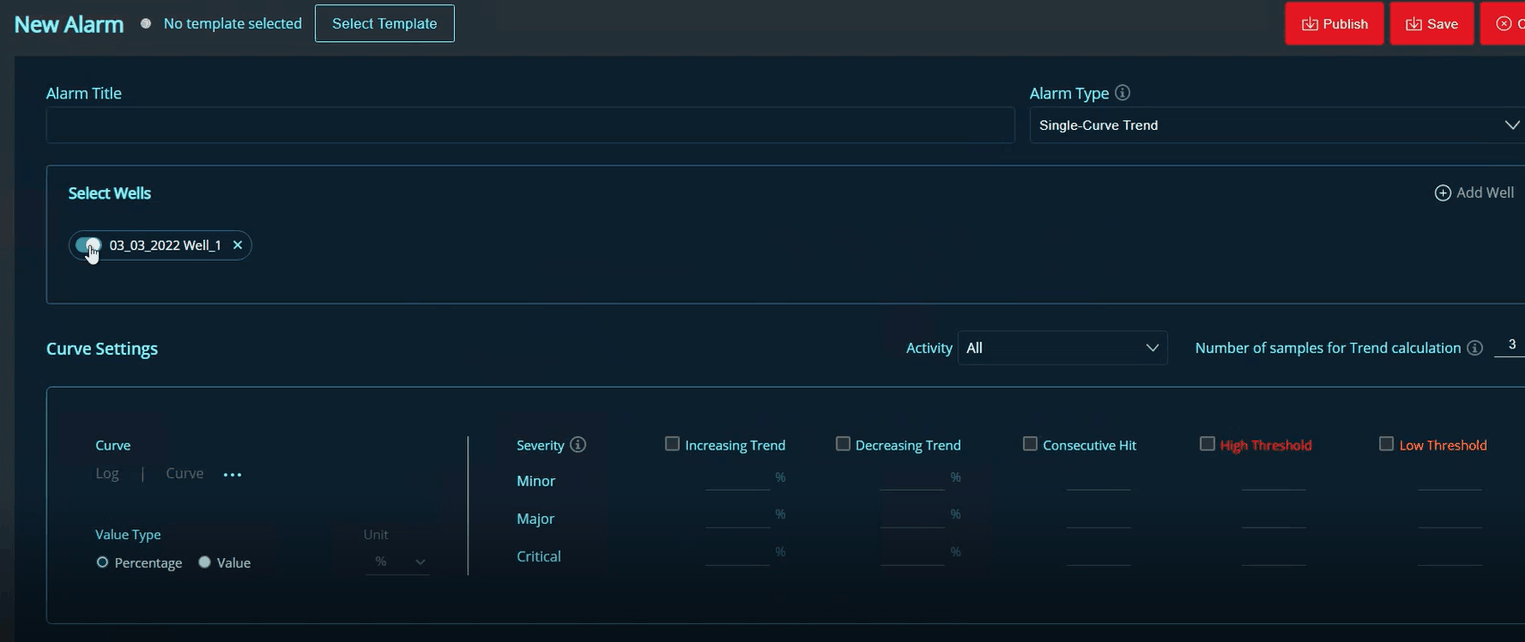The height and width of the screenshot is (642, 1525).
Task: Check the Consecutive Hit checkbox
Action: click(1030, 444)
